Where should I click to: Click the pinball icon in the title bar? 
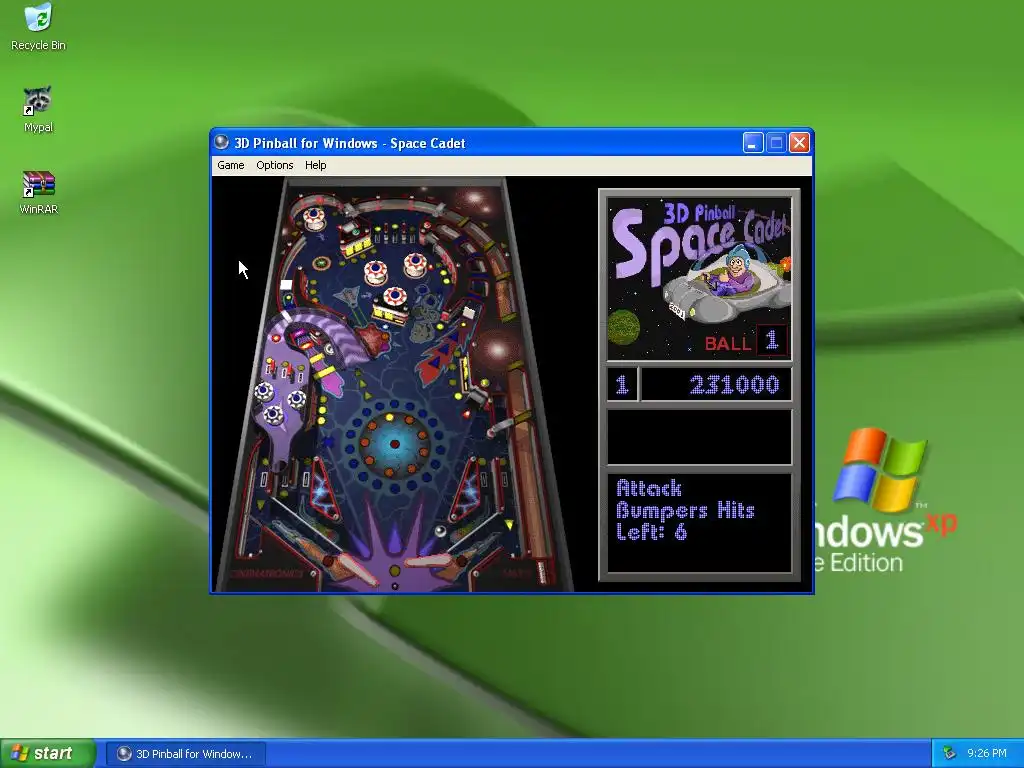click(x=222, y=142)
